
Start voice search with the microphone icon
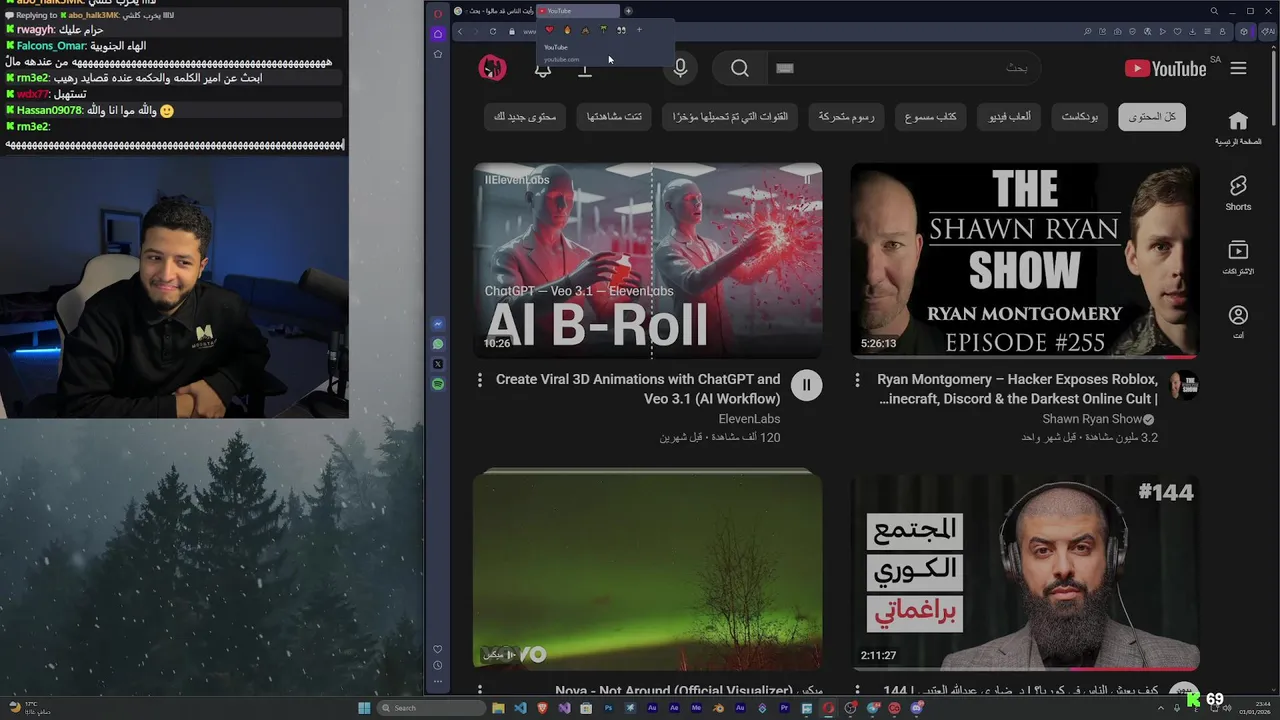pos(680,68)
